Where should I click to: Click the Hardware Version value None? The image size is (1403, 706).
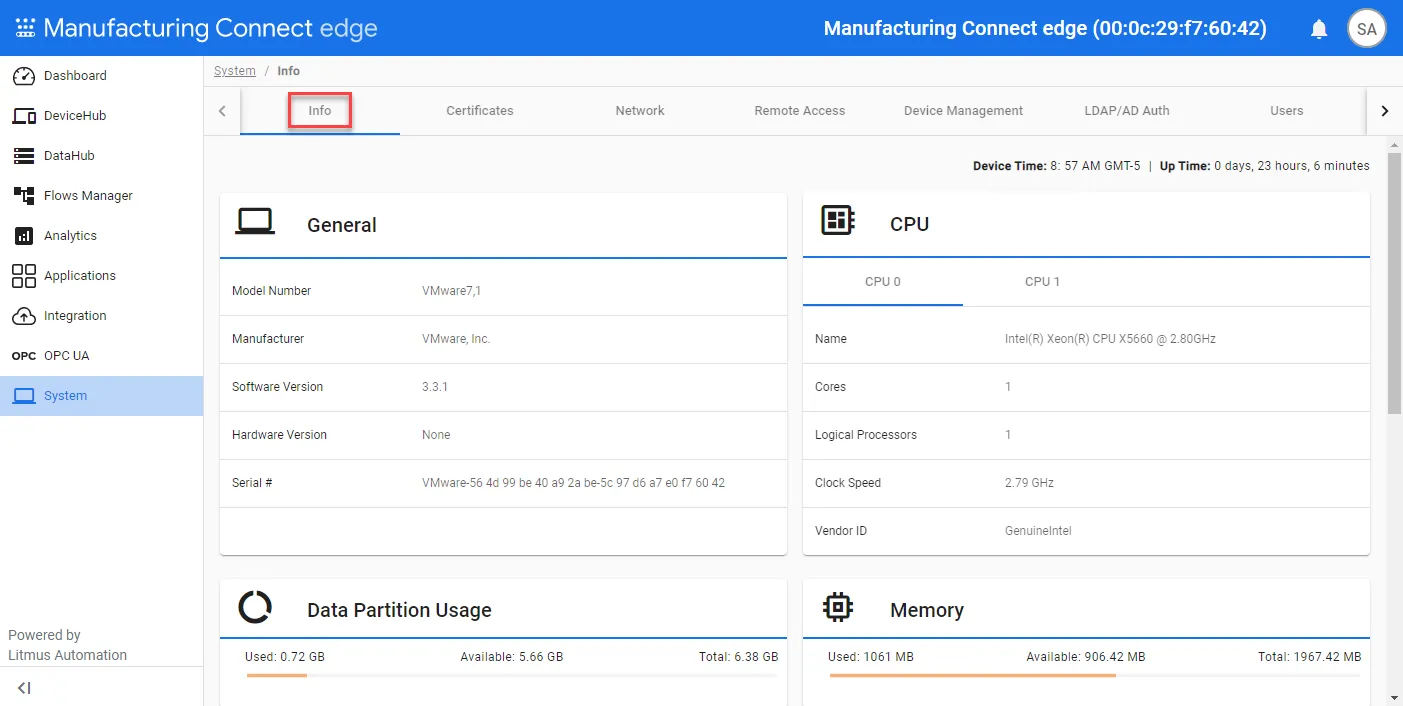click(436, 435)
